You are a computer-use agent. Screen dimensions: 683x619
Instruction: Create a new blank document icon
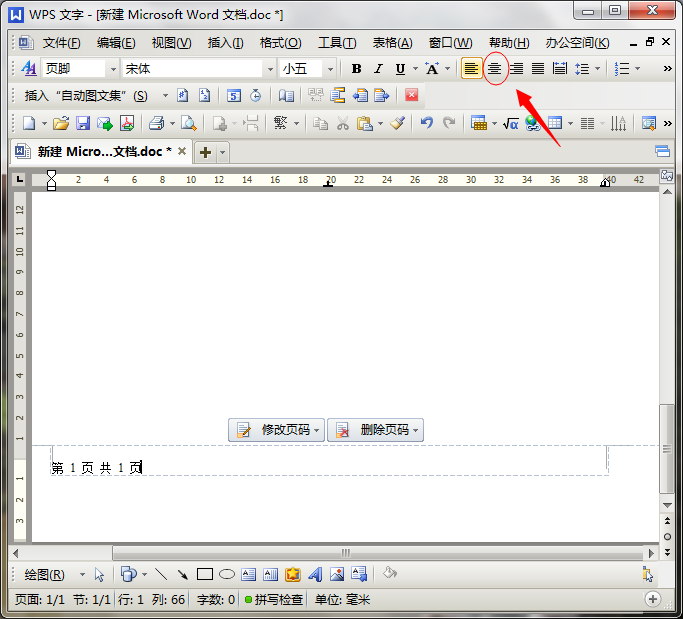29,124
